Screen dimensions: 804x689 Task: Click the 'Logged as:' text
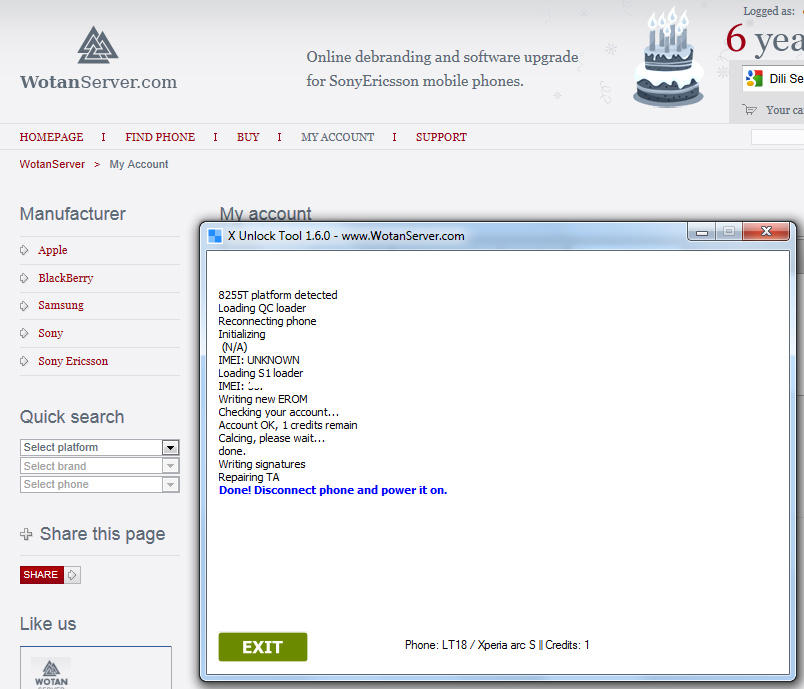coord(769,11)
